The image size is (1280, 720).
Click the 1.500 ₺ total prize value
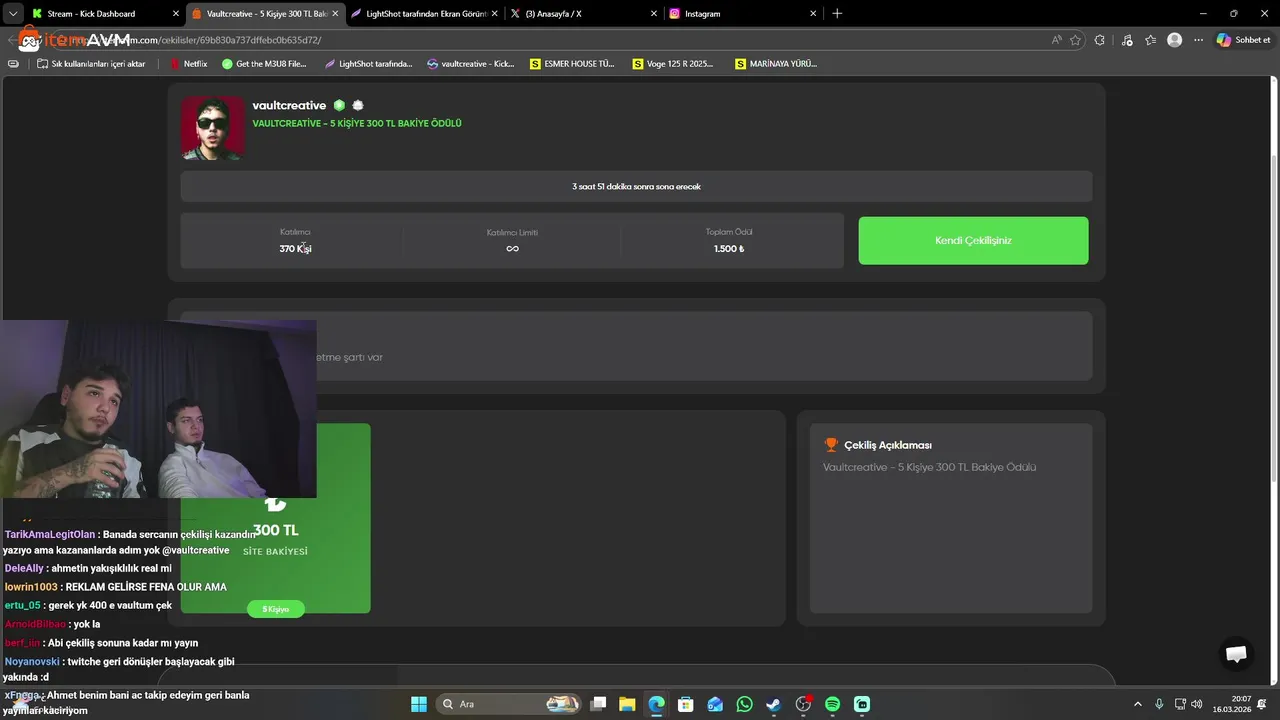[x=729, y=249]
